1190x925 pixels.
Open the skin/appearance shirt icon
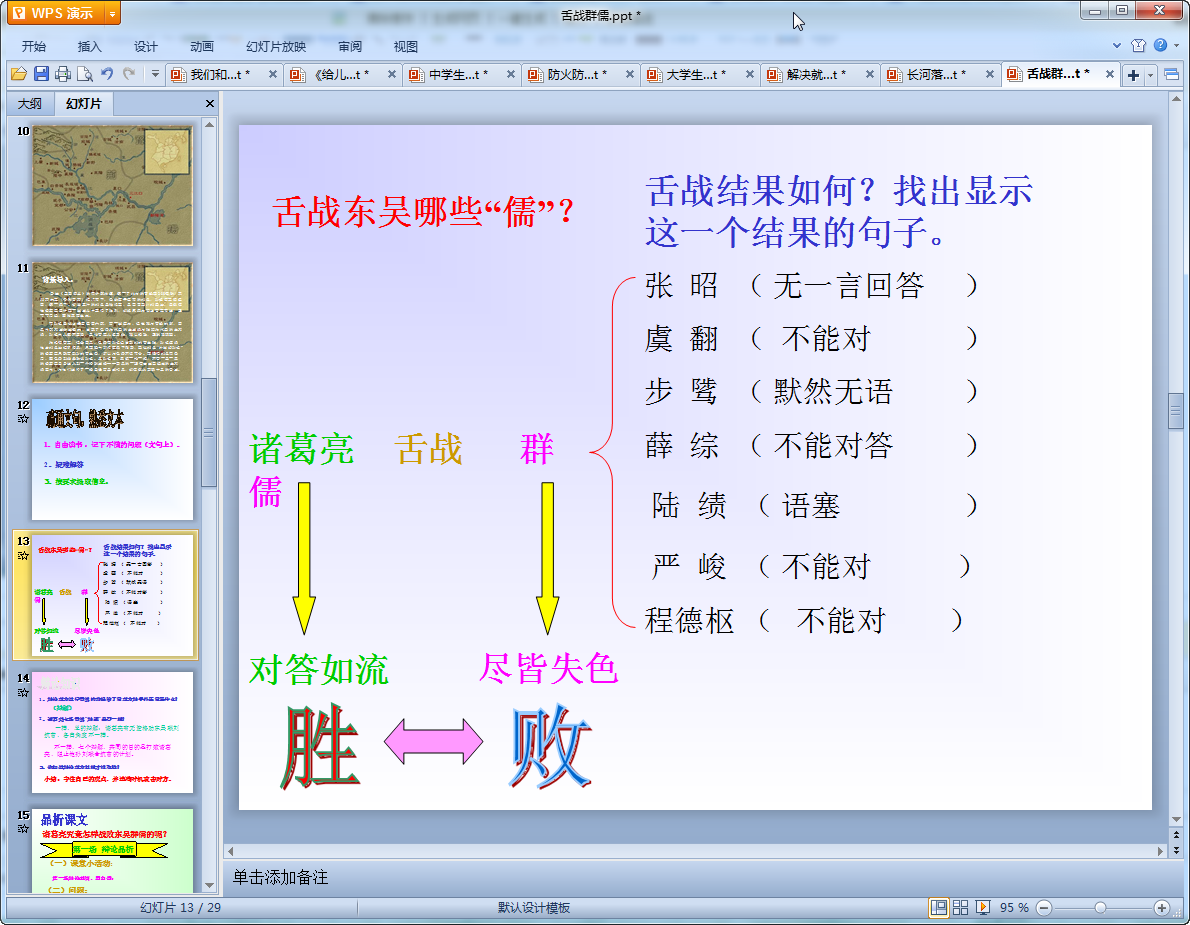(x=1138, y=46)
